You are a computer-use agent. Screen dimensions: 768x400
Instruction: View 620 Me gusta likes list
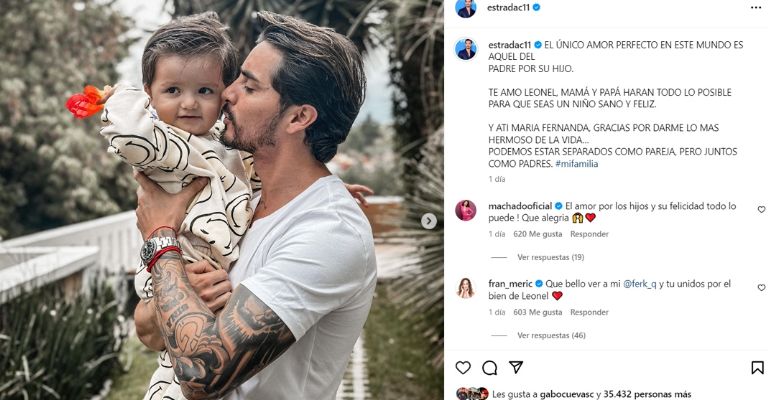tap(538, 234)
